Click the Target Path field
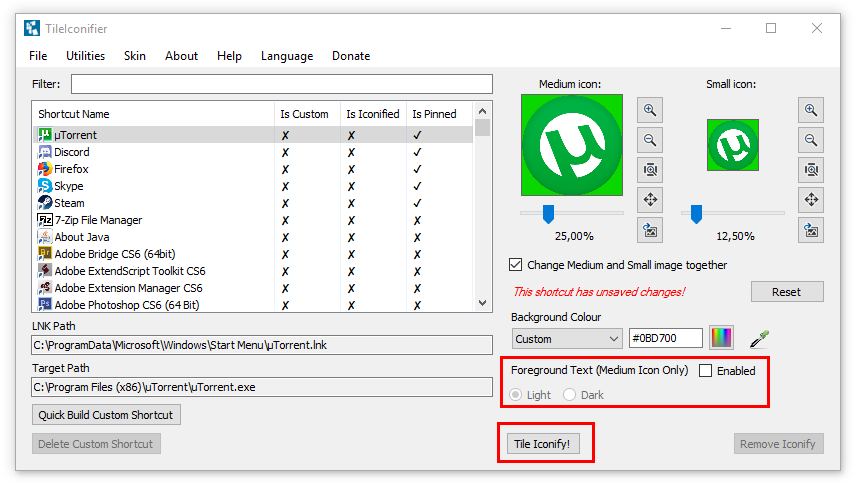The height and width of the screenshot is (486, 857). click(x=262, y=387)
